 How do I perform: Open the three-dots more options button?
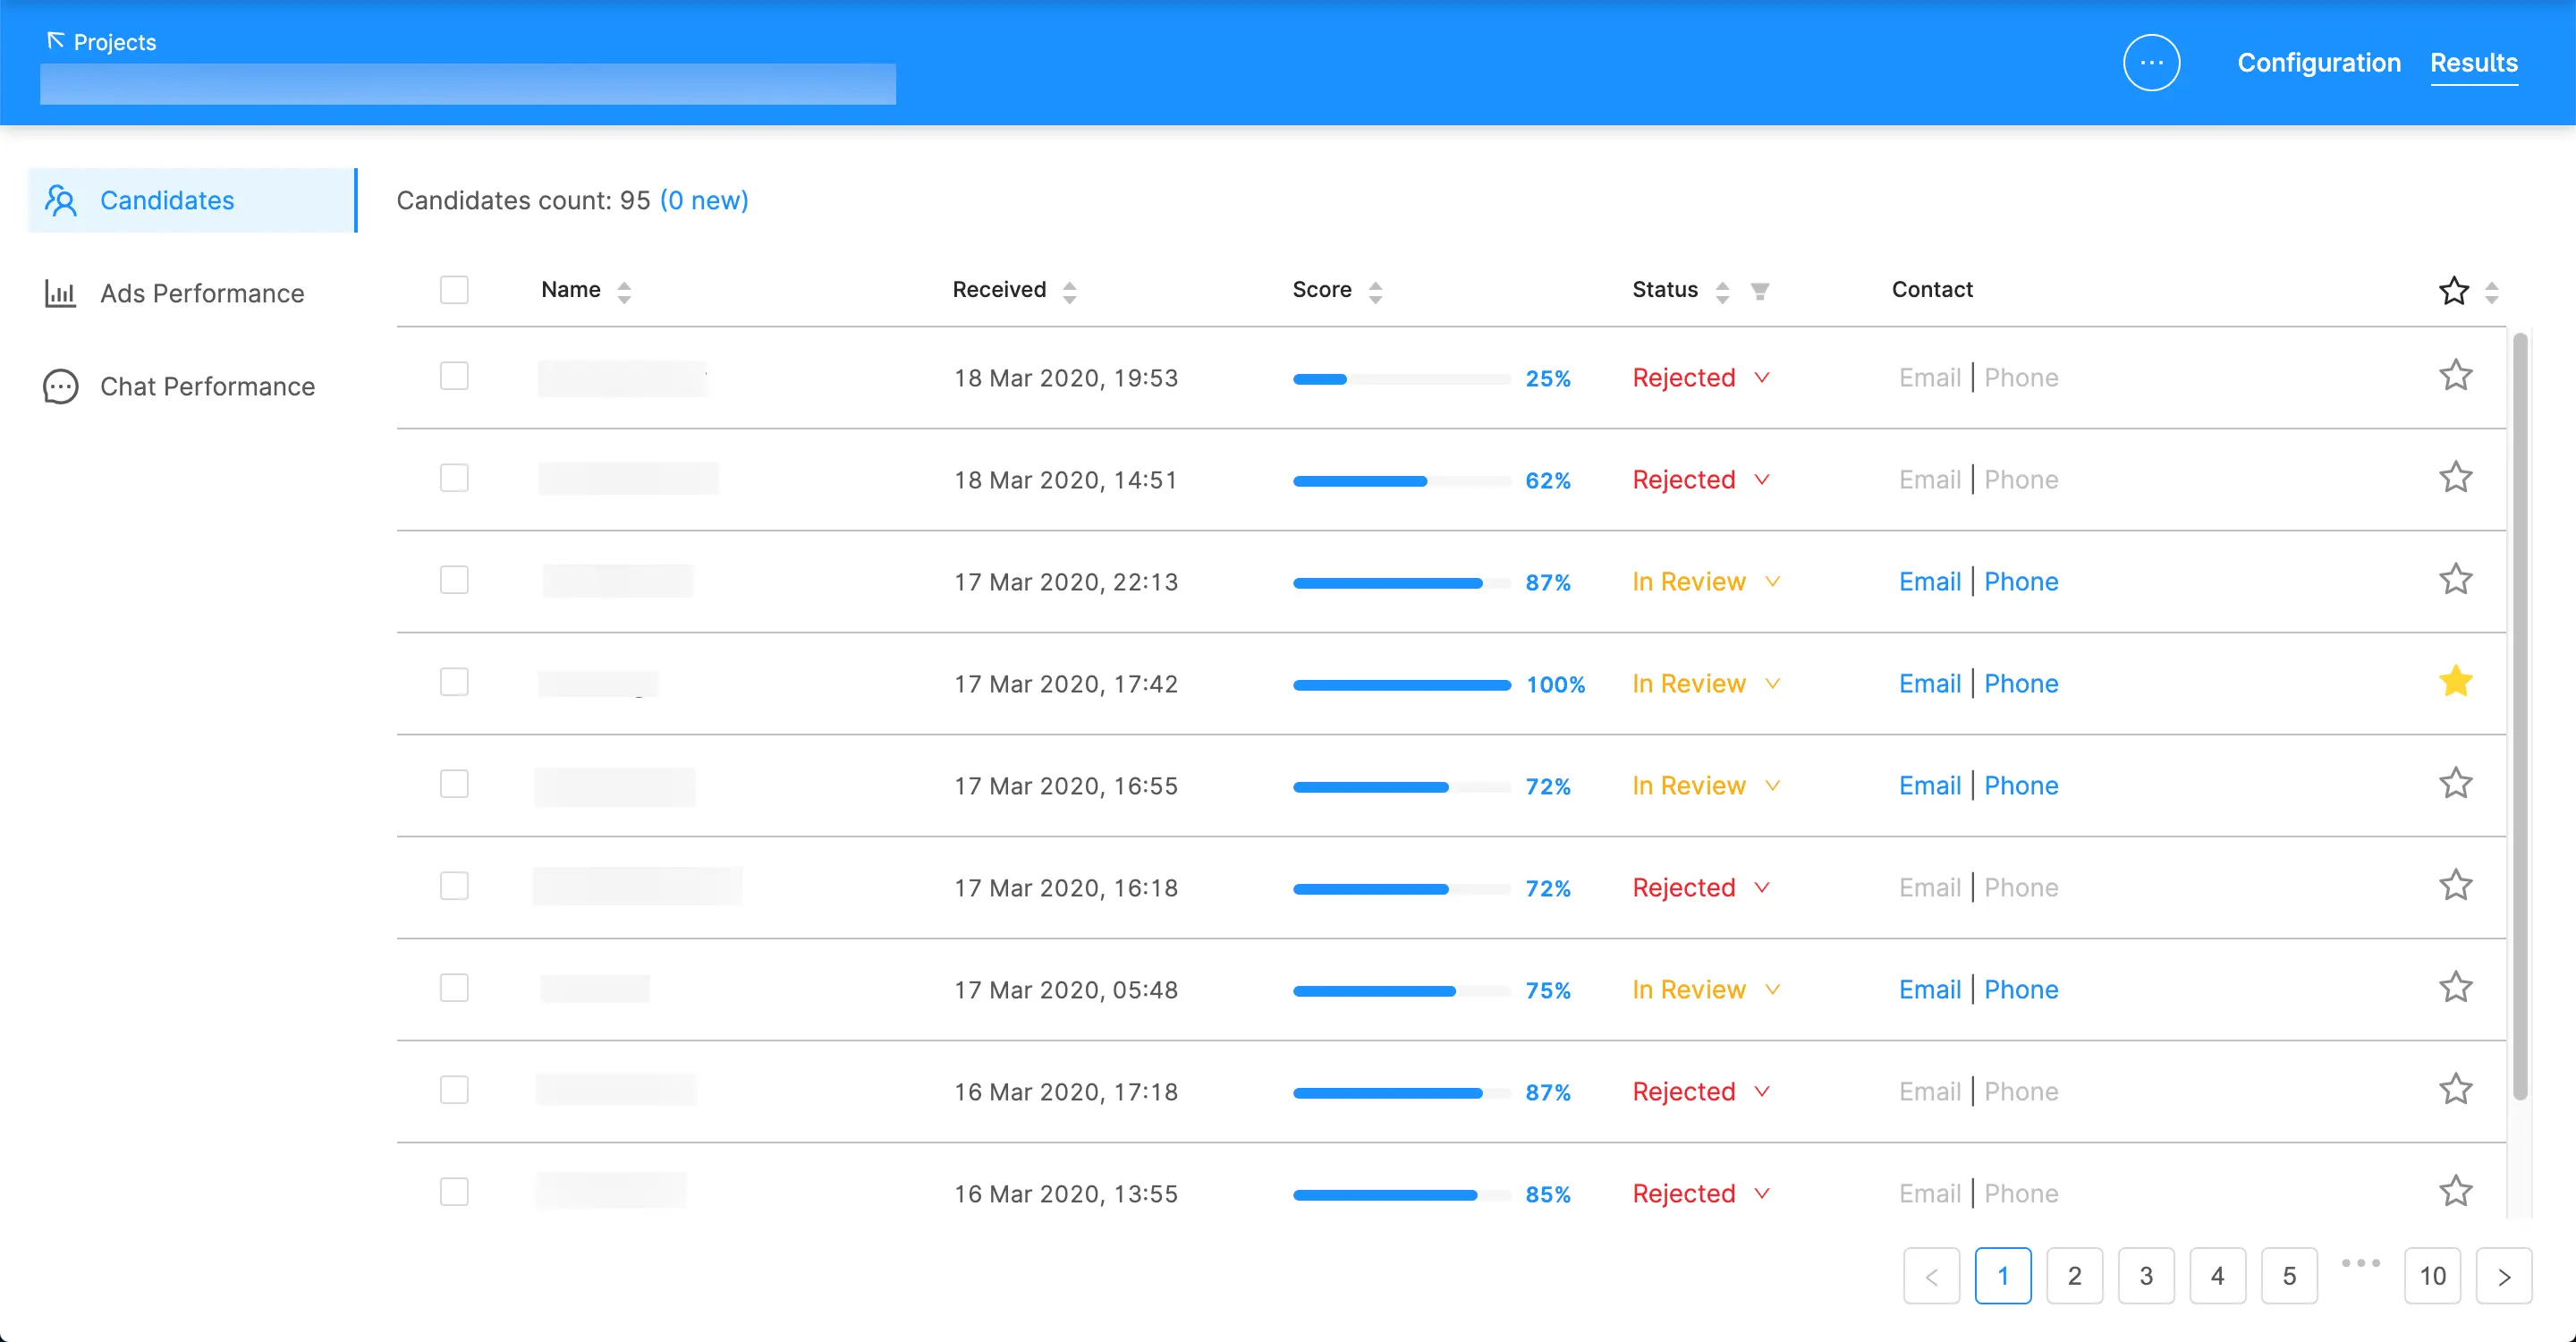tap(2151, 62)
